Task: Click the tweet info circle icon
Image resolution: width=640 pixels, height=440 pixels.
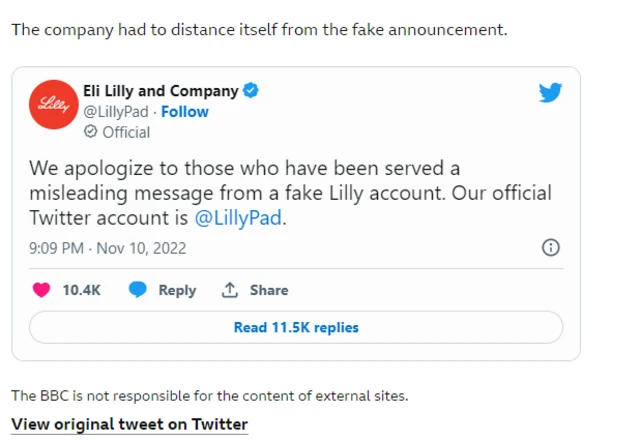Action: [x=550, y=248]
